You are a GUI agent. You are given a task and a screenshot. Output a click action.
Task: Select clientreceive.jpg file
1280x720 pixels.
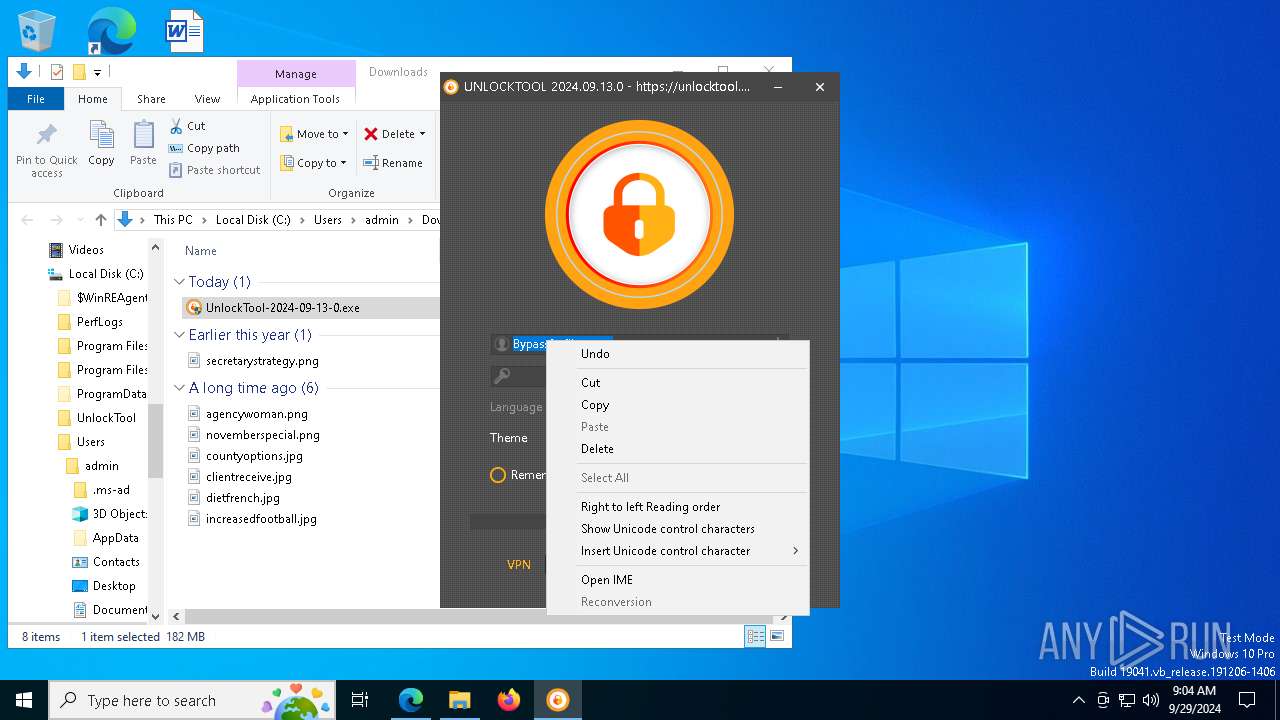pos(248,477)
